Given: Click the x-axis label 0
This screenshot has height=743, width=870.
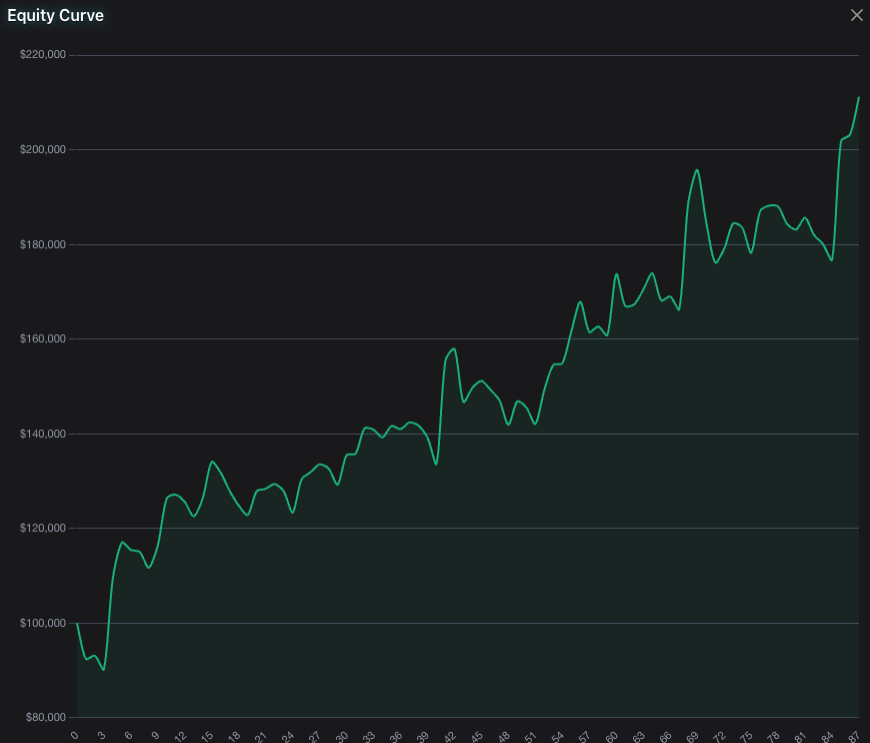Looking at the screenshot, I should click(x=75, y=735).
